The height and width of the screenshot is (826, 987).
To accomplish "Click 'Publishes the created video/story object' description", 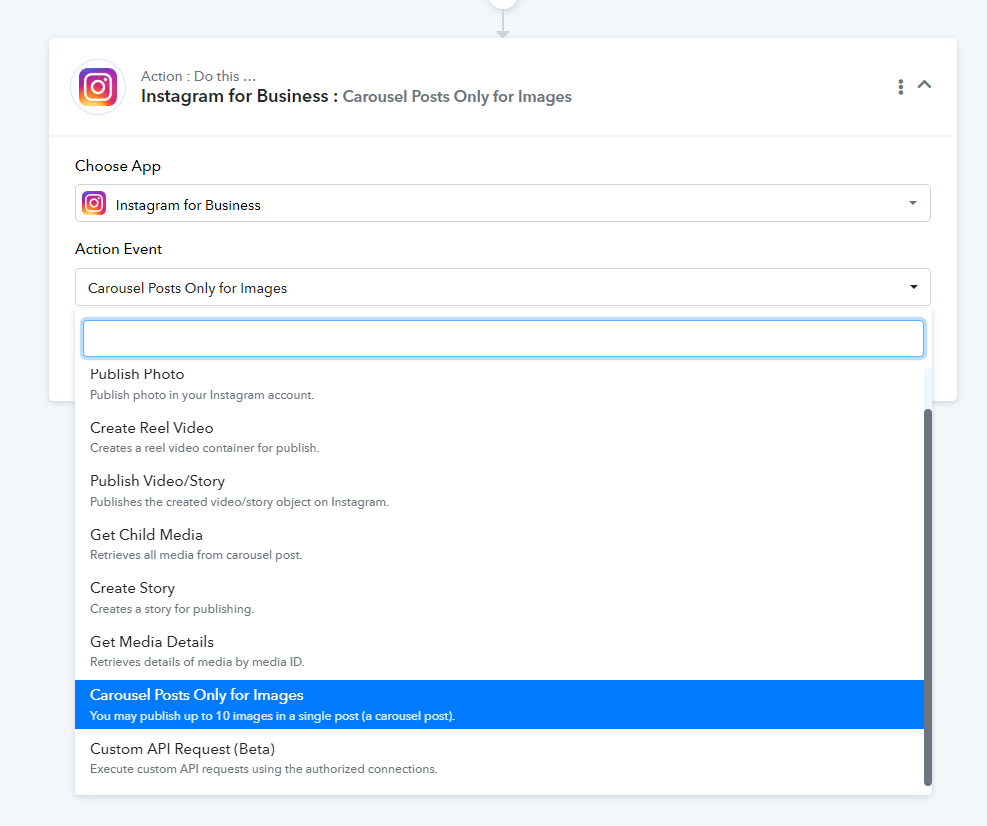I will [x=239, y=502].
